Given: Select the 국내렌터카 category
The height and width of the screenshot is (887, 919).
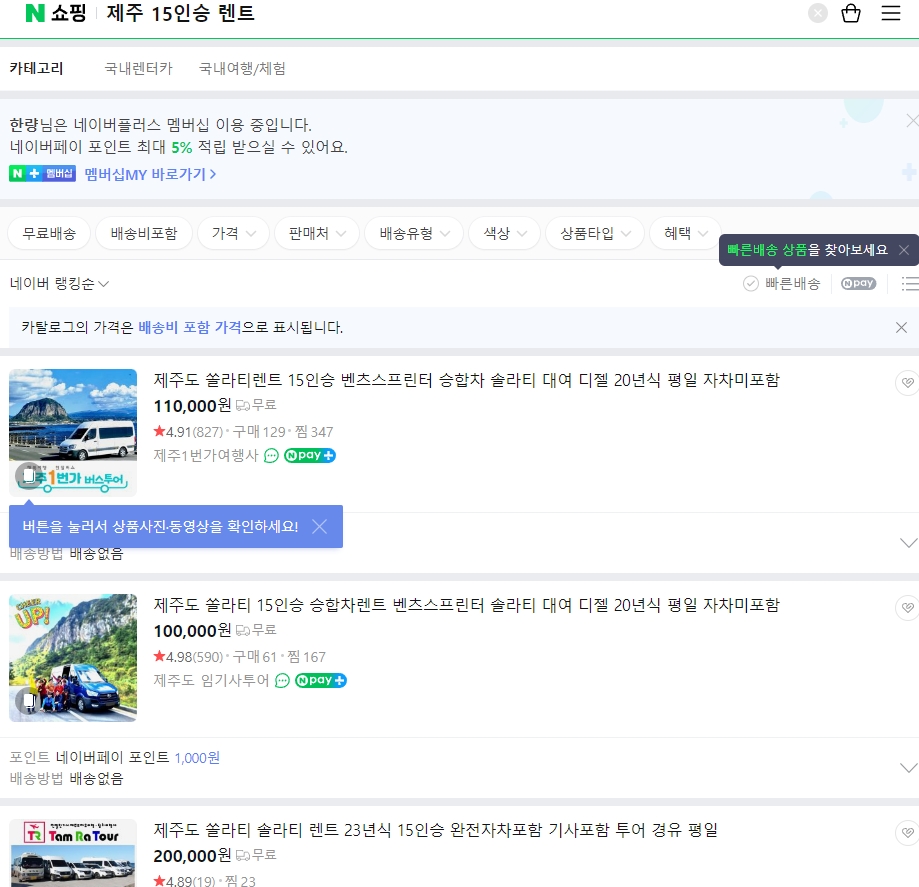Looking at the screenshot, I should point(138,68).
